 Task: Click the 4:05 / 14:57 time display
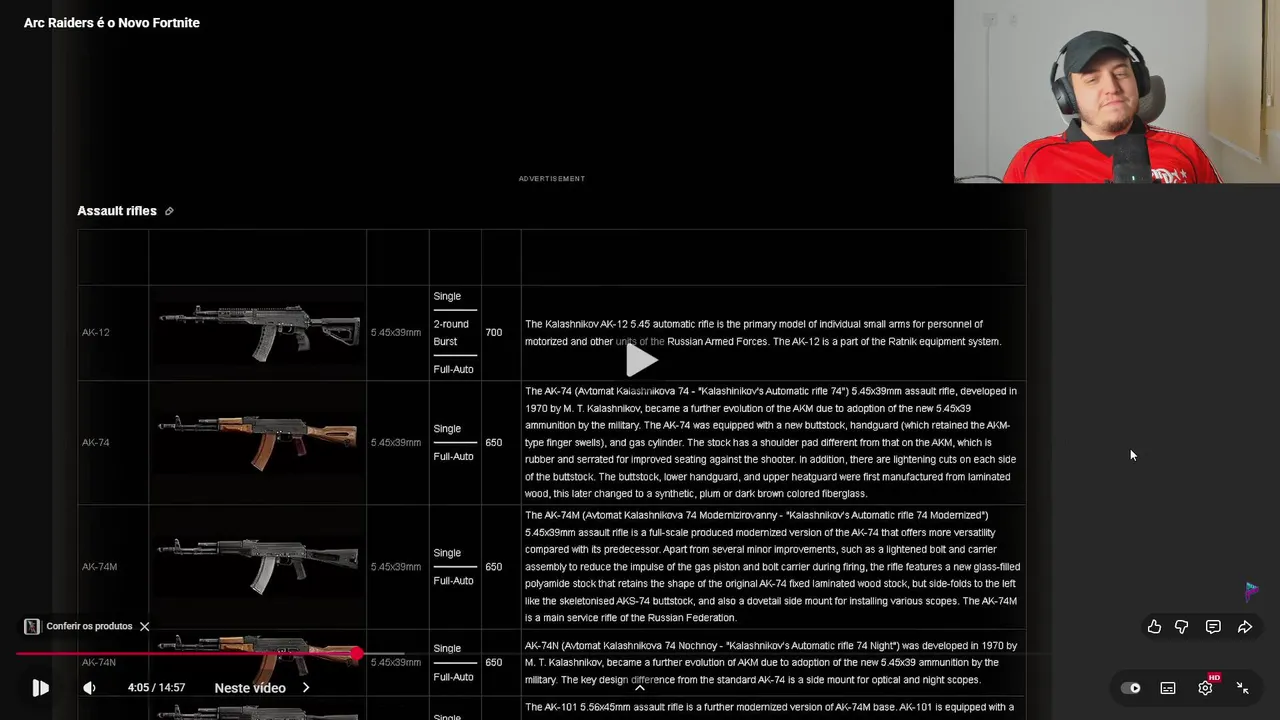point(156,688)
